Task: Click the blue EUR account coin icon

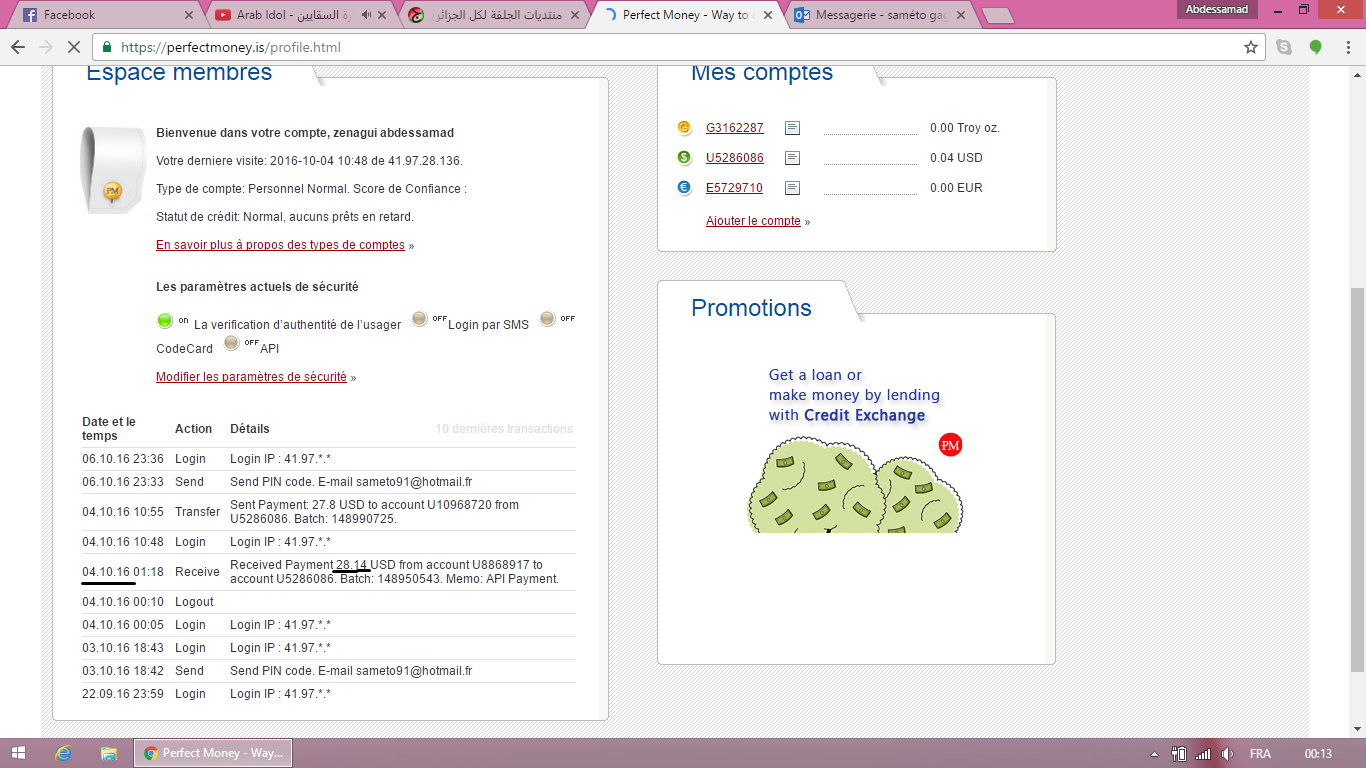Action: click(684, 188)
